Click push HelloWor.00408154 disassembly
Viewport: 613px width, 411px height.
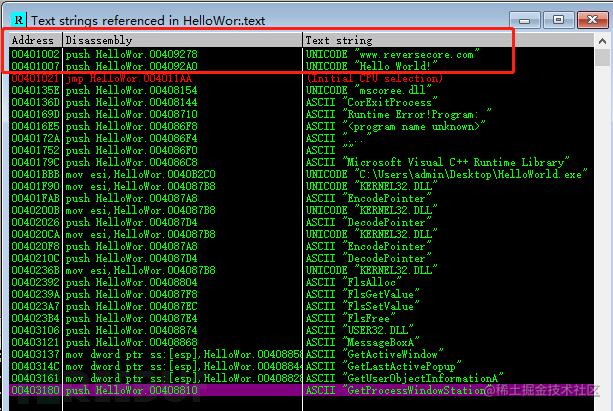[x=131, y=90]
